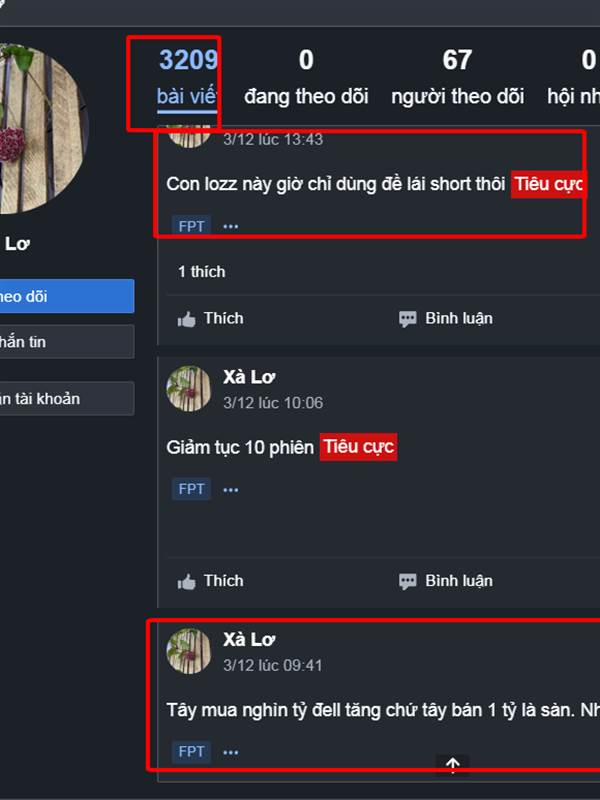This screenshot has width=600, height=800.
Task: Click comment bubble icon on 10:06 post
Action: click(407, 582)
